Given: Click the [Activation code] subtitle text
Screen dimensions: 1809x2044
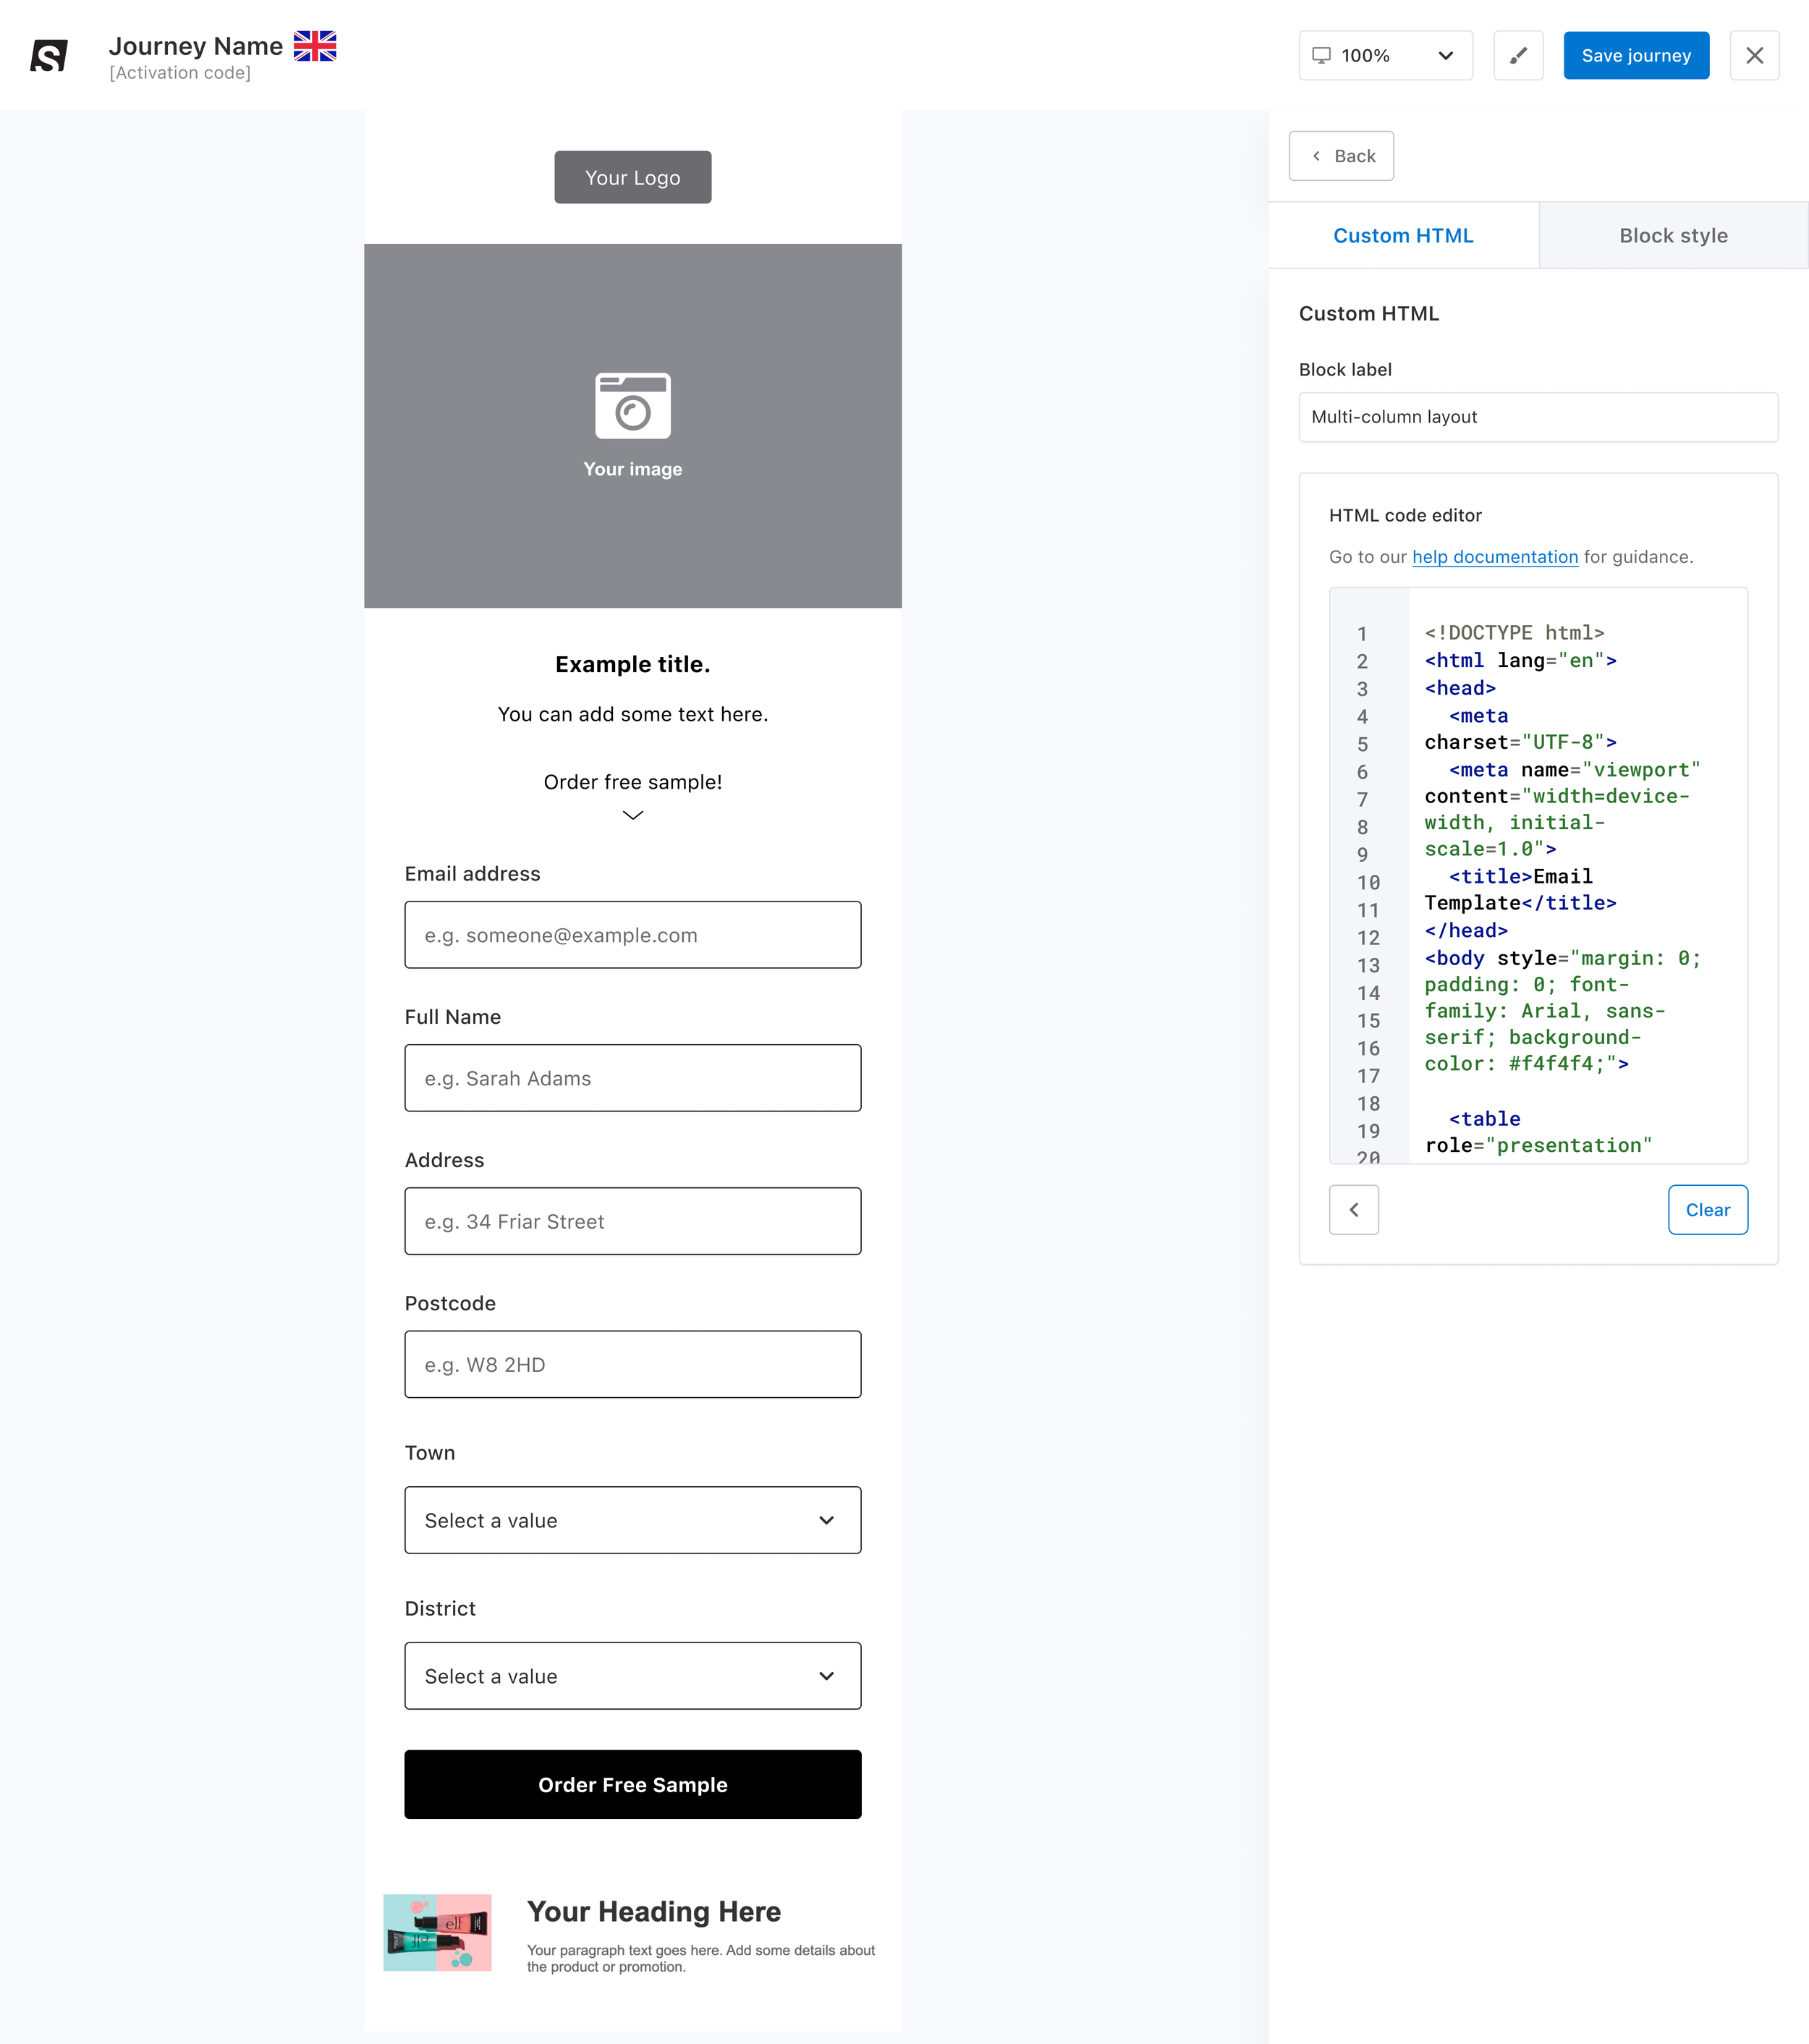Looking at the screenshot, I should click(180, 73).
